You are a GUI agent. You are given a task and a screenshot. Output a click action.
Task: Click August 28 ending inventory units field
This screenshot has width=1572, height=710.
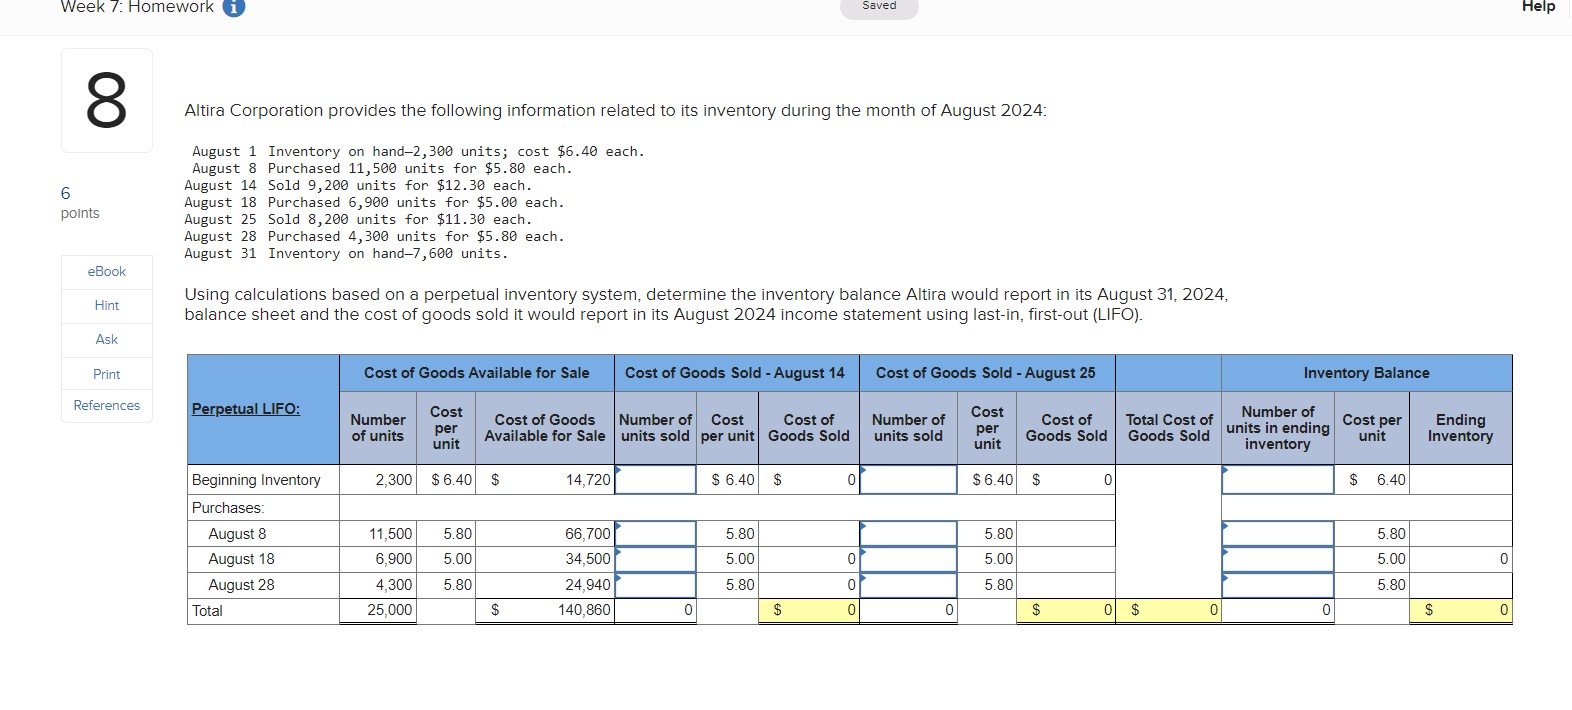click(1278, 585)
